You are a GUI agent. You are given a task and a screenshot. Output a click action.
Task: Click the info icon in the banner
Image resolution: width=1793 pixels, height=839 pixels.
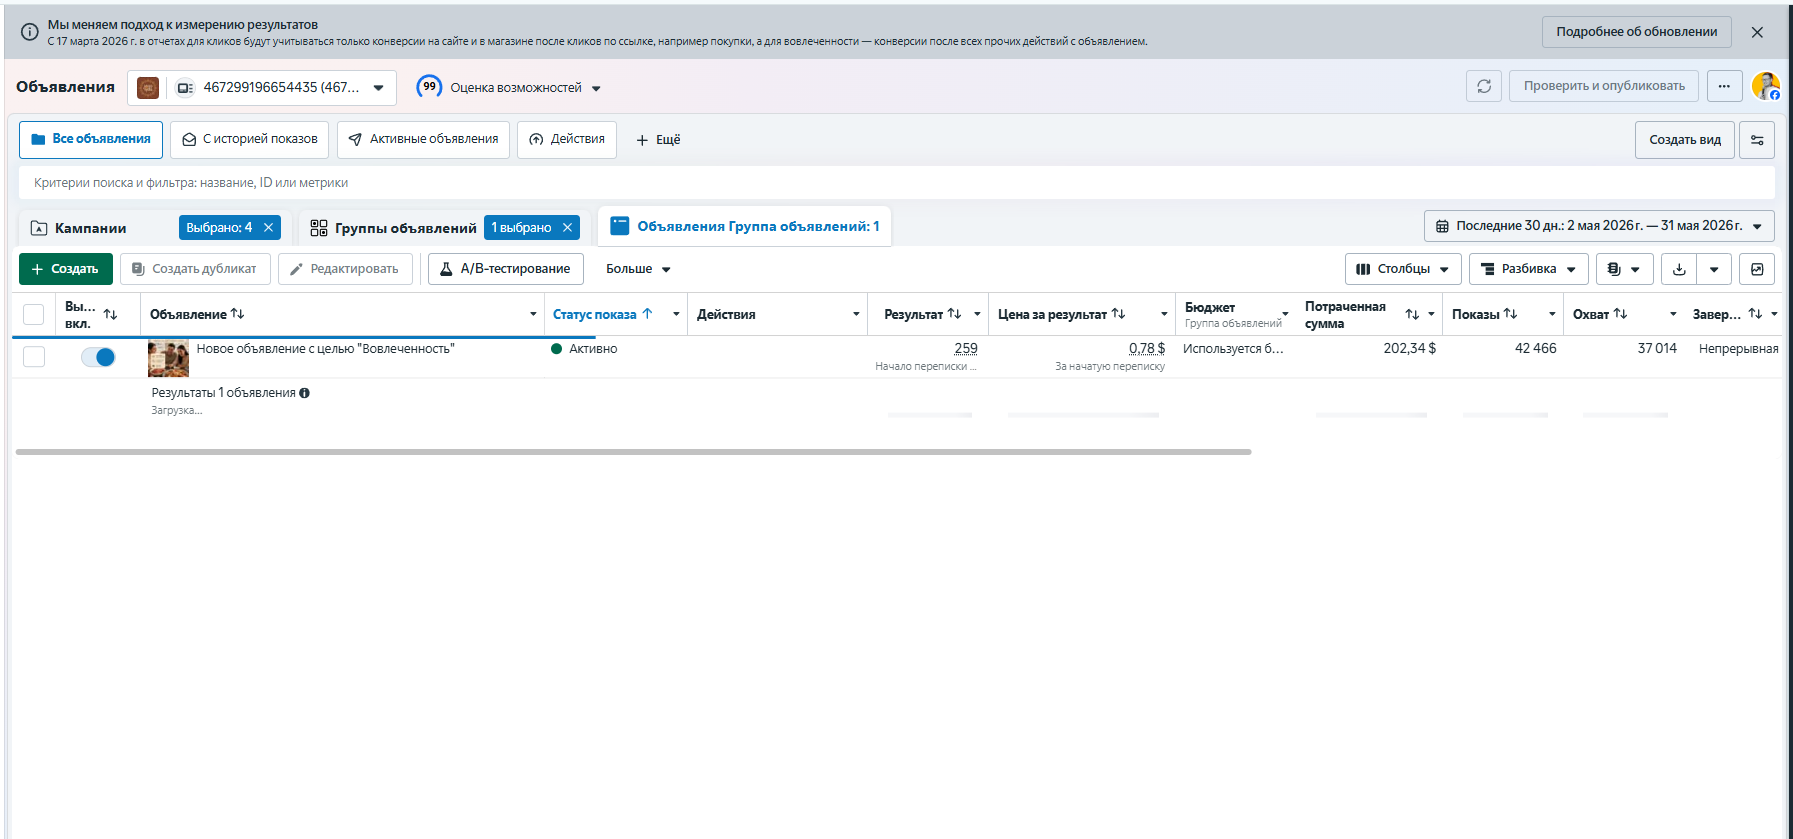point(30,32)
